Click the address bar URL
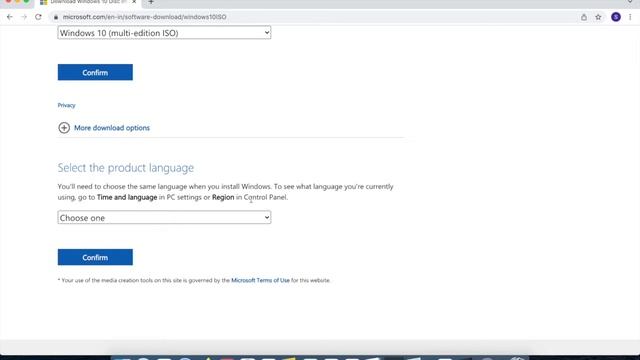This screenshot has width=640, height=360. (x=144, y=17)
